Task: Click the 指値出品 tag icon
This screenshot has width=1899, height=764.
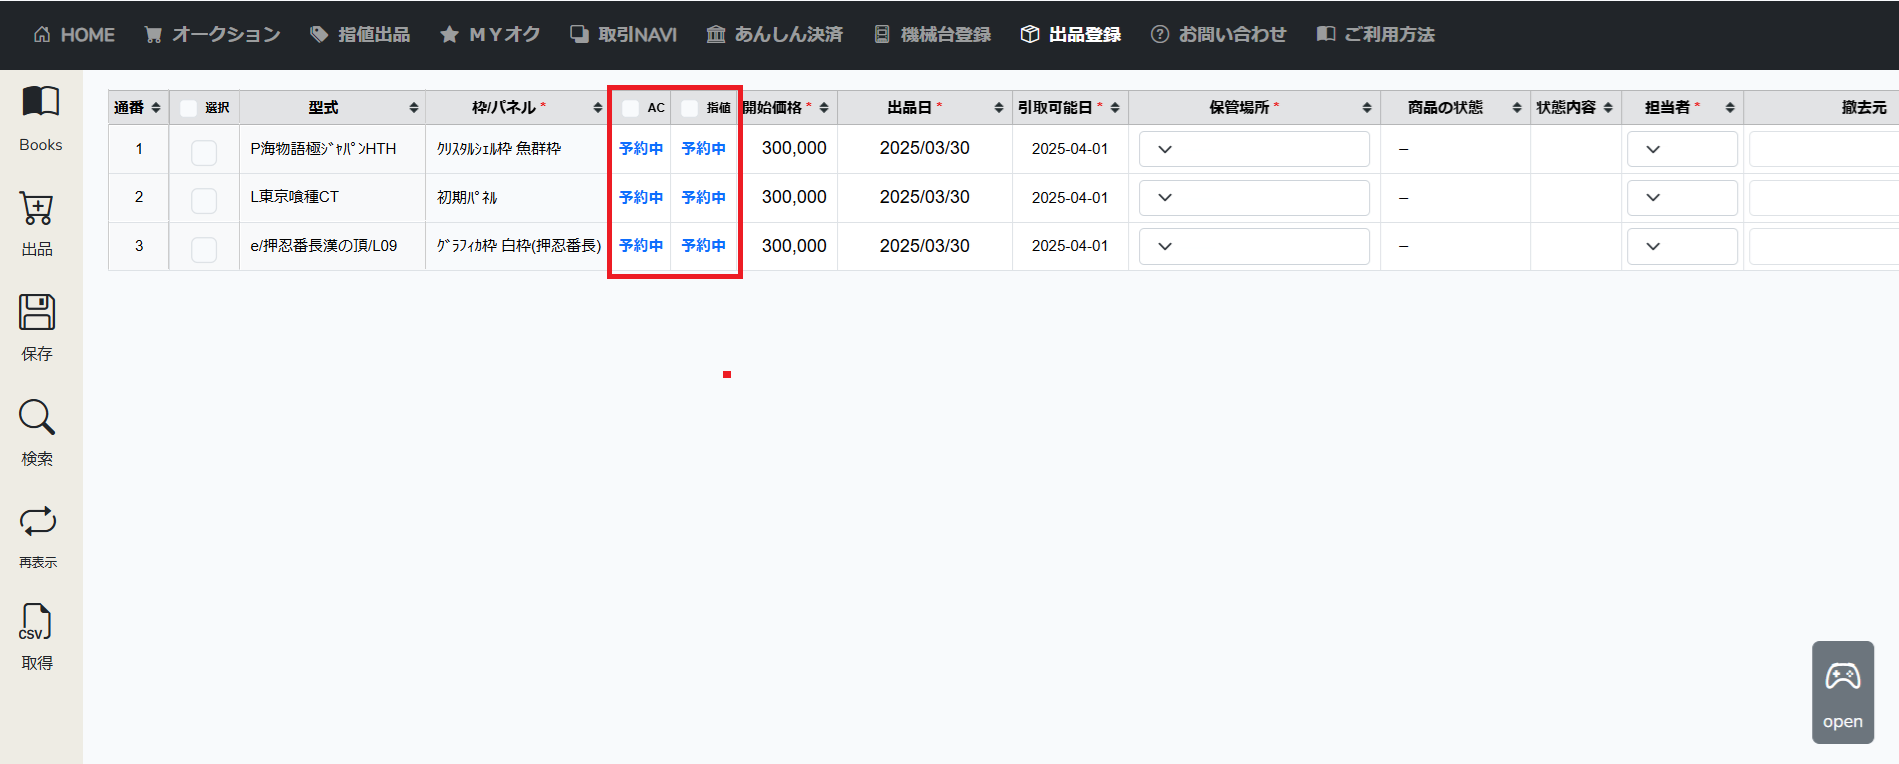Action: (x=319, y=35)
